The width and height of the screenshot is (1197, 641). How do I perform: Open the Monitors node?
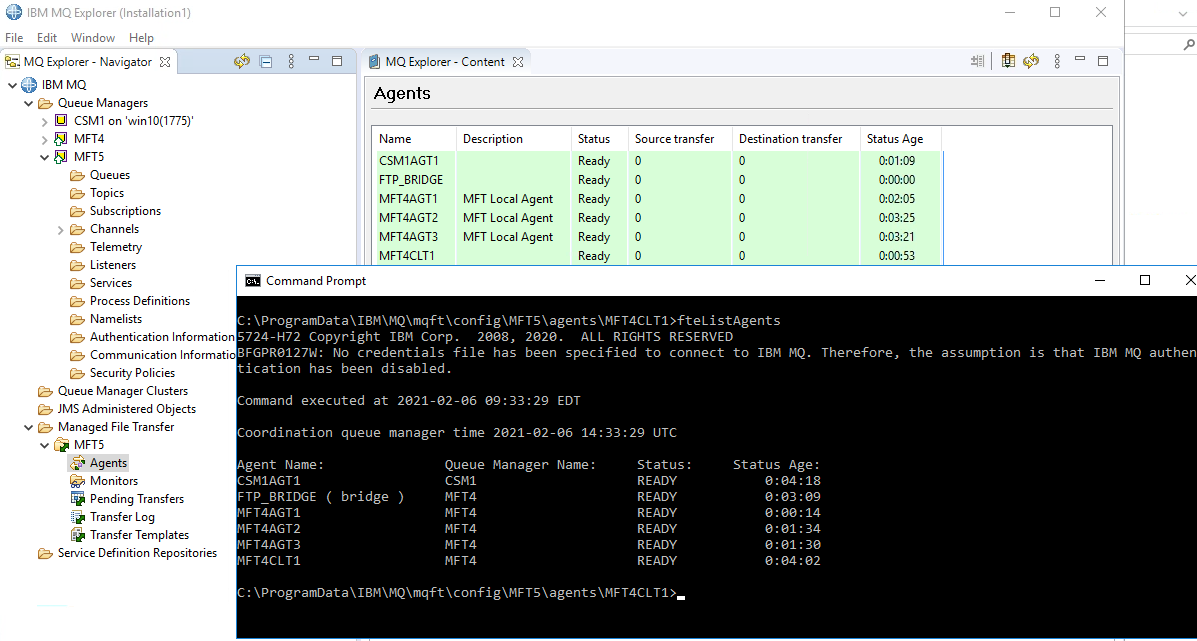pos(114,481)
